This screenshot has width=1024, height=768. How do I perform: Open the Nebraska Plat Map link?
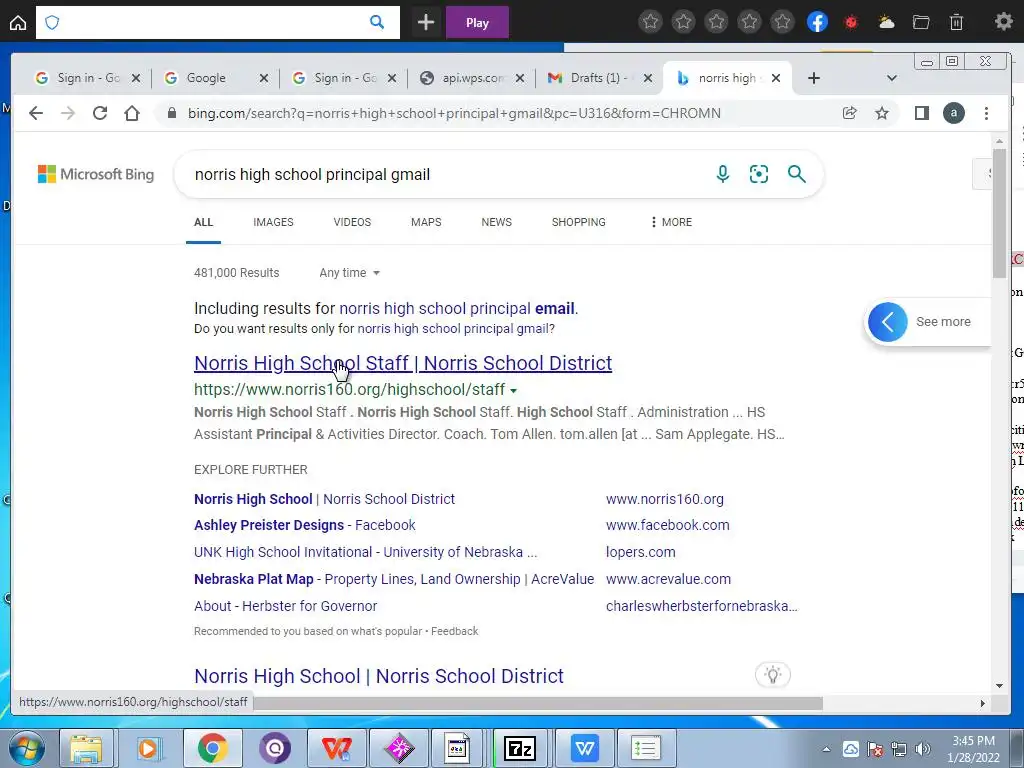[x=394, y=579]
